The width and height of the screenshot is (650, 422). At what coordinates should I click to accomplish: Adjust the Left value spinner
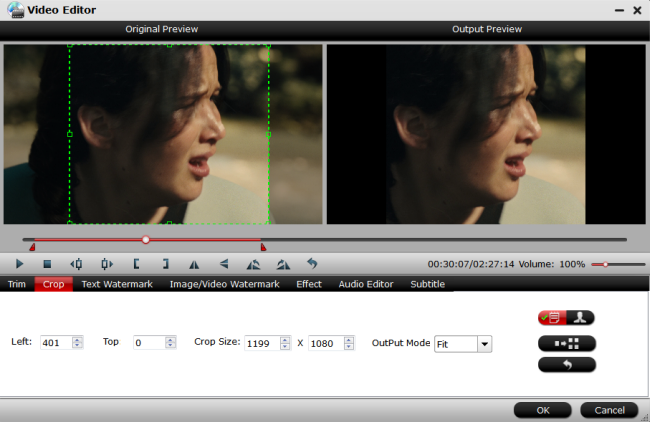[x=78, y=343]
